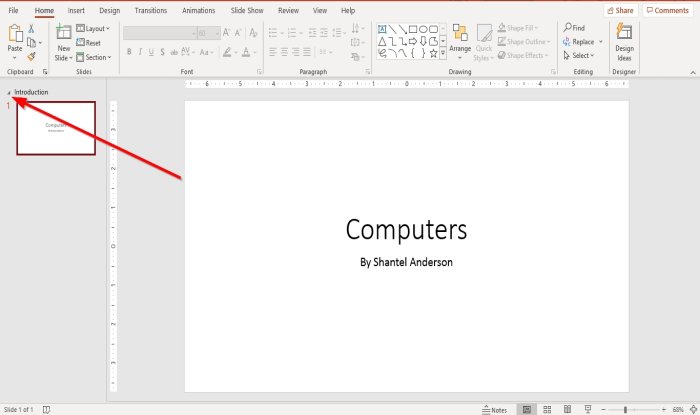This screenshot has width=700, height=415.
Task: Center align text
Action: pyautogui.click(x=284, y=52)
